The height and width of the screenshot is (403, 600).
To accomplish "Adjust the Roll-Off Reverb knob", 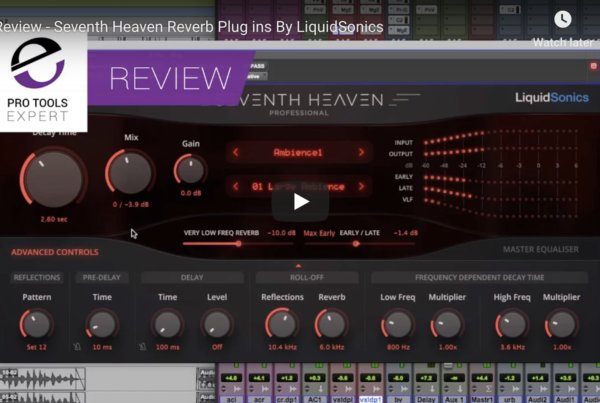I will tap(331, 324).
